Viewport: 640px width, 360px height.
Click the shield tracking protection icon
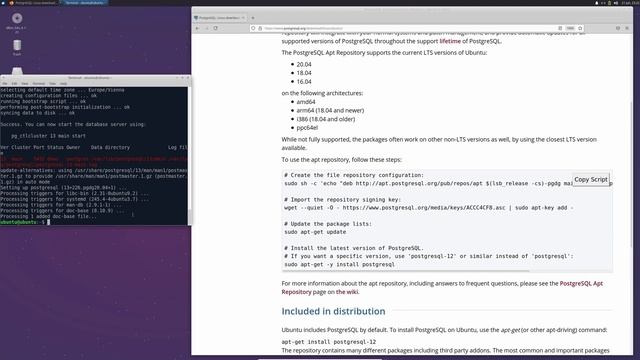point(253,28)
